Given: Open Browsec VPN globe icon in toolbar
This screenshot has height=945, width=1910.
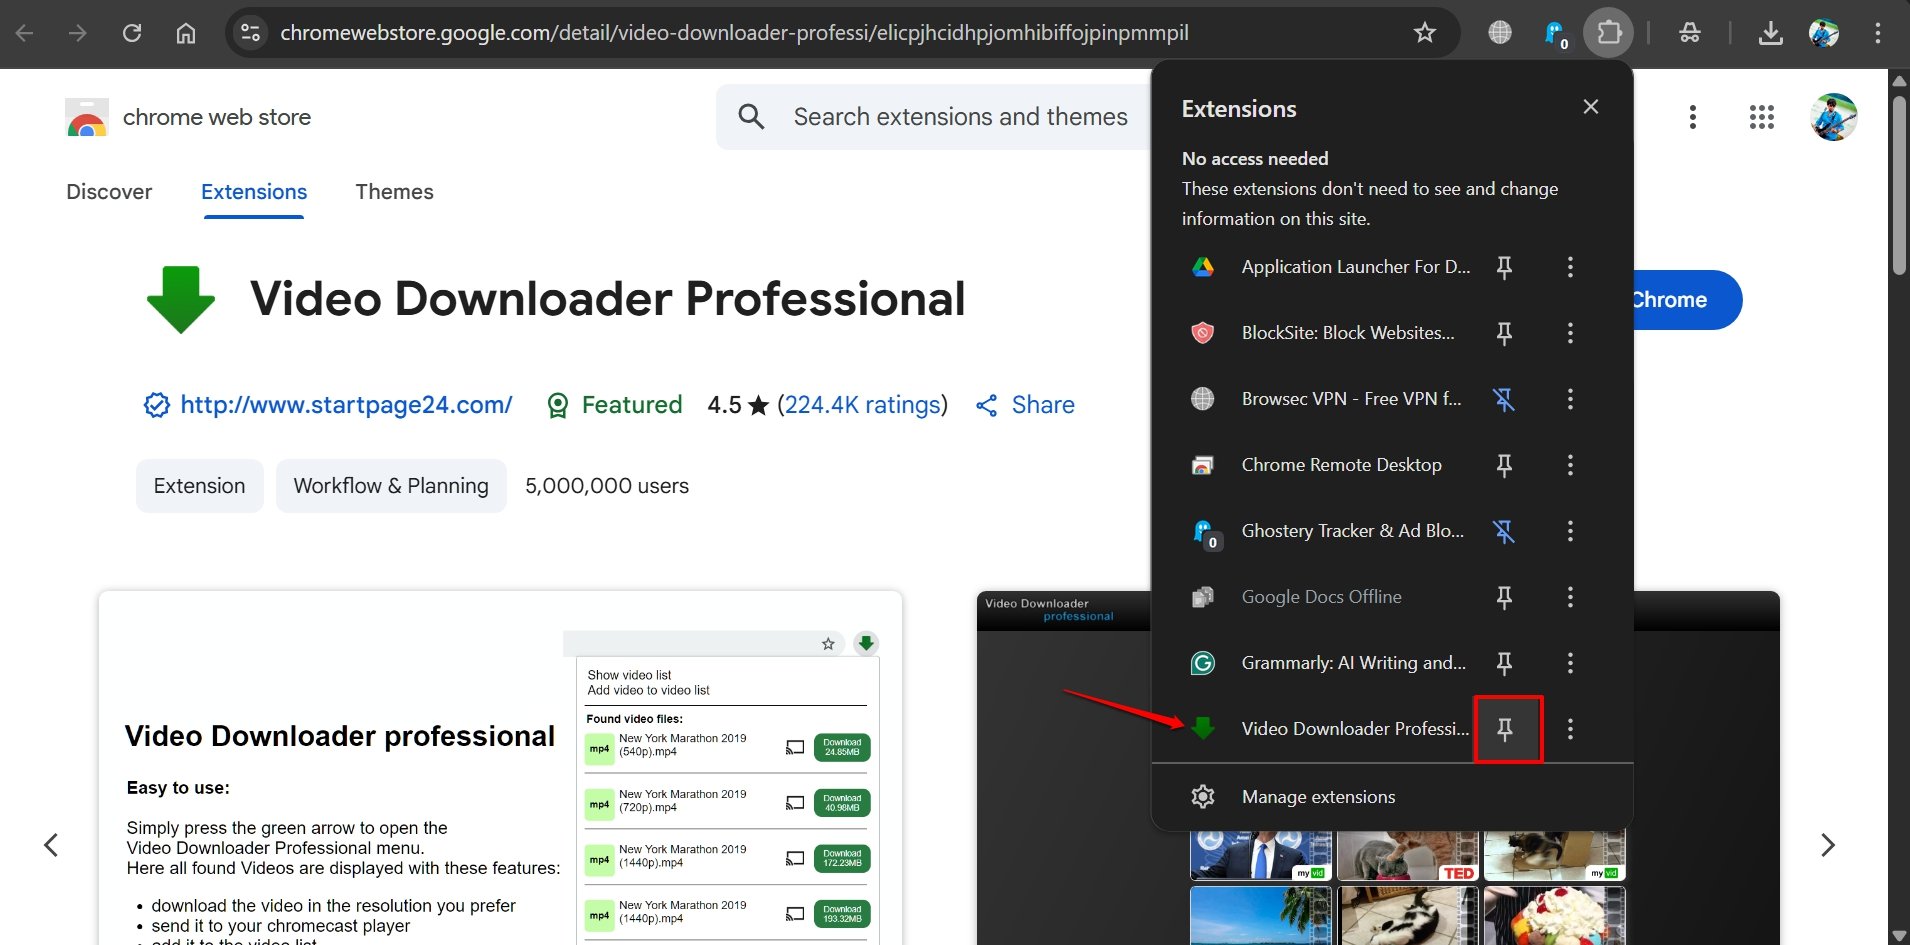Looking at the screenshot, I should coord(1500,33).
